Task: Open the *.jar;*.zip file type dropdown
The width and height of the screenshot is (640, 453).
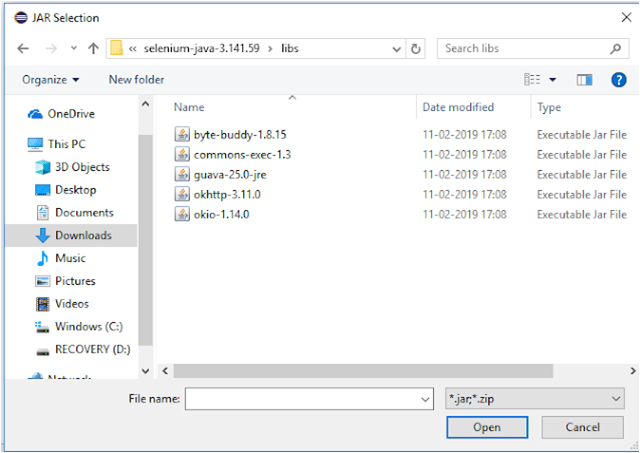Action: pos(534,399)
